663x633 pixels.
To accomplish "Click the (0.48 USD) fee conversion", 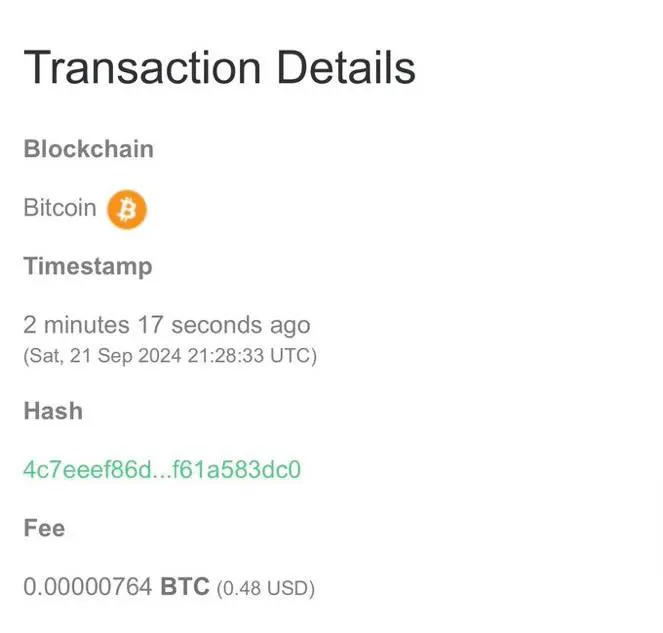I will (x=266, y=588).
